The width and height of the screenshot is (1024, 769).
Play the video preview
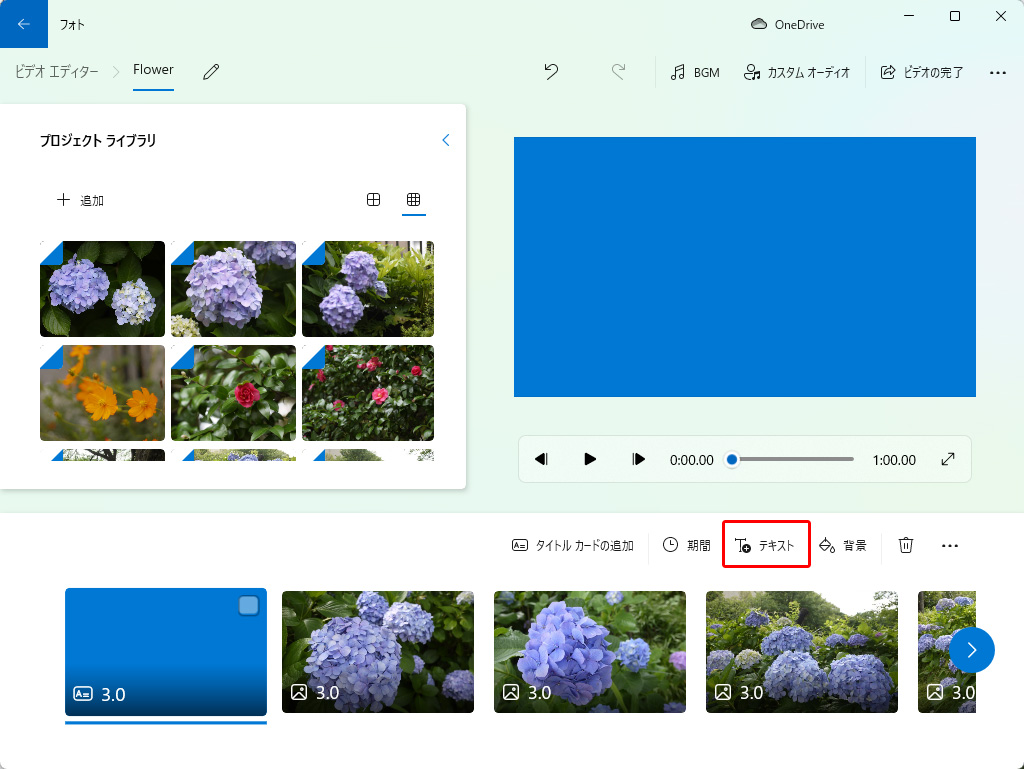pos(590,460)
